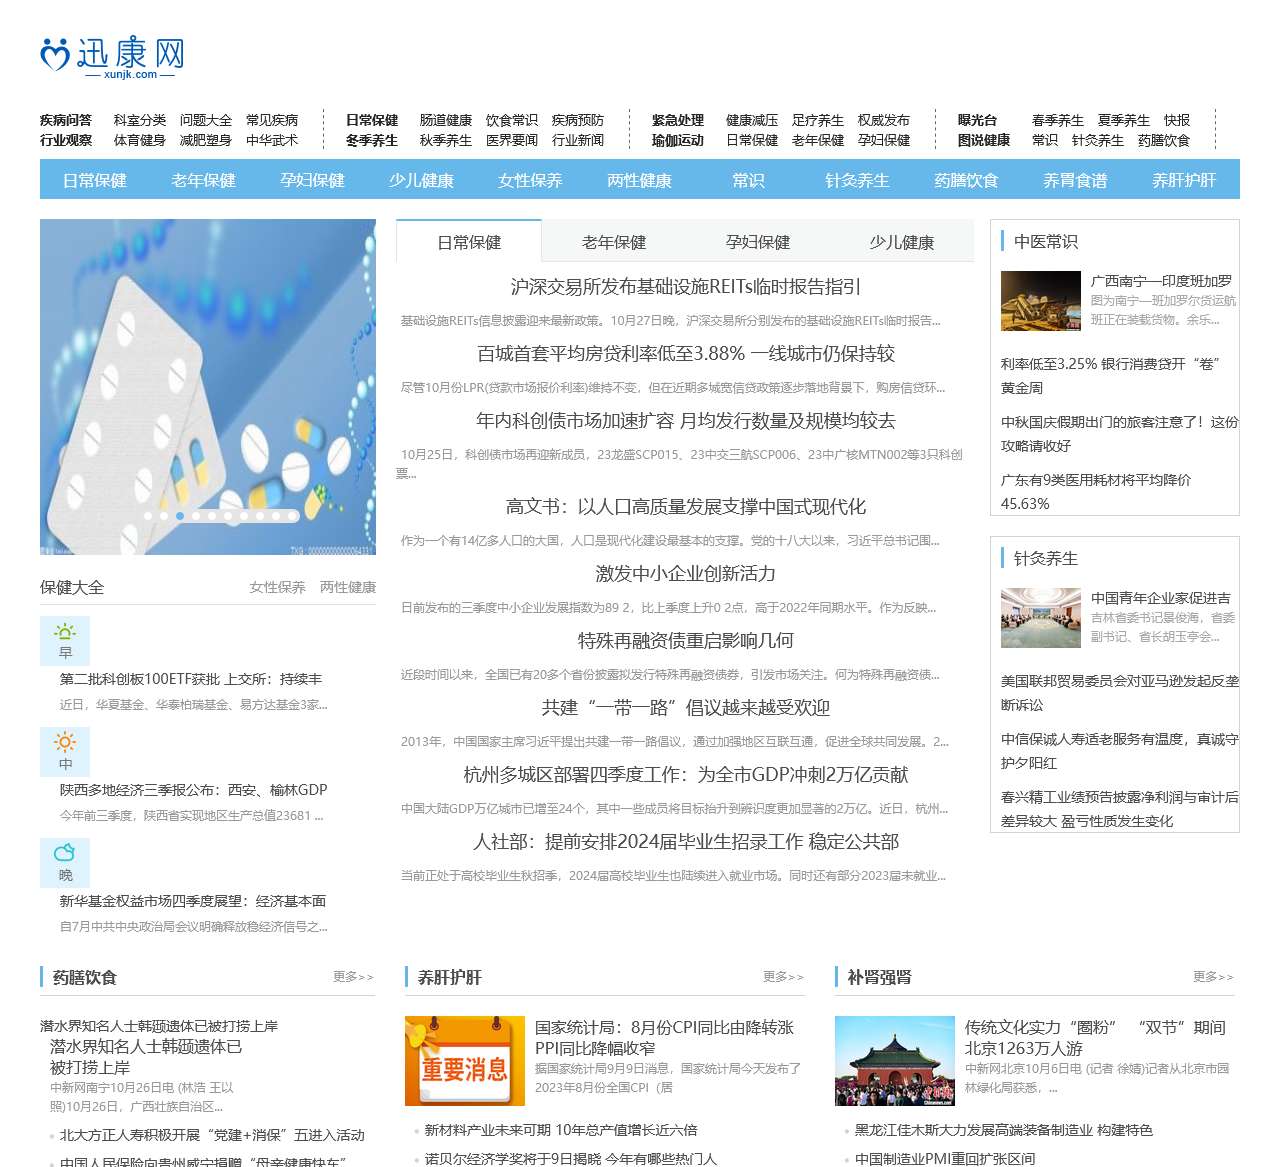Open the Temple of Heaven news thumbnail
Viewport: 1280px width, 1167px height.
894,1061
